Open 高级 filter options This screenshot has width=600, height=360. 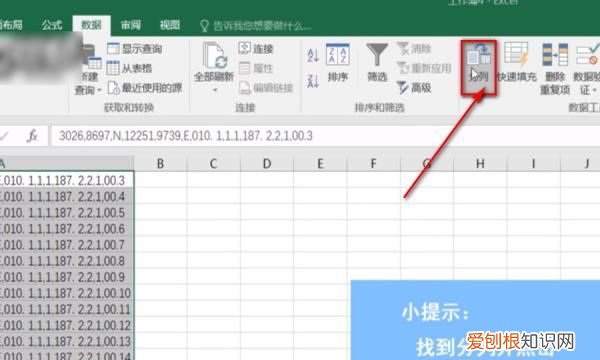(x=414, y=88)
